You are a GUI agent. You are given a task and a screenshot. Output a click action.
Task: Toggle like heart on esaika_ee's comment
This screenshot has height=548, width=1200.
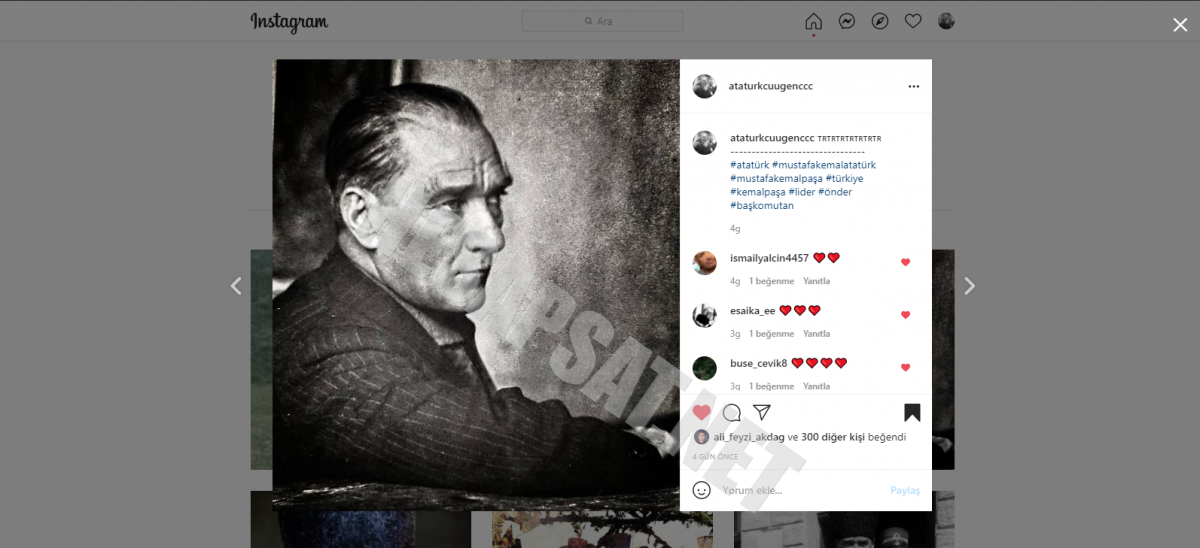pos(906,315)
